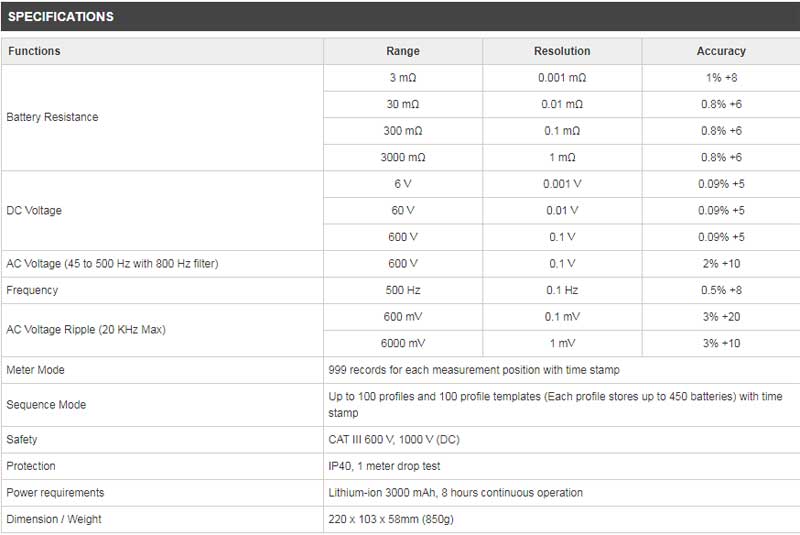Click the SPECIFICATIONS section header
This screenshot has height=535, width=800.
(61, 17)
